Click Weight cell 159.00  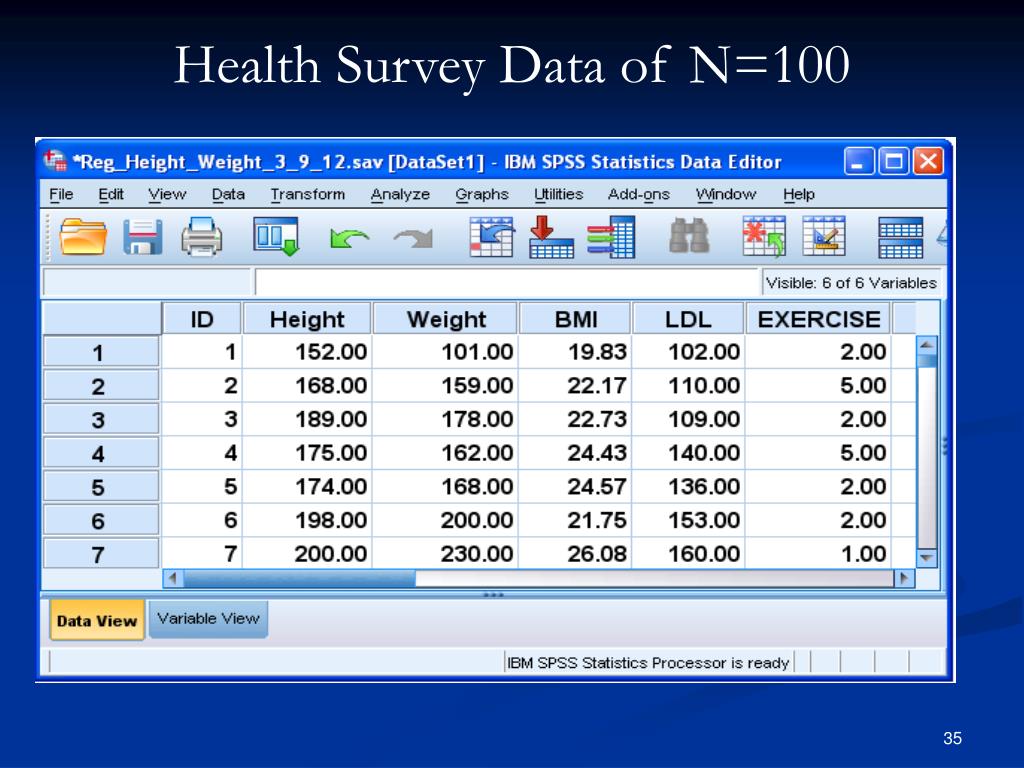[445, 385]
